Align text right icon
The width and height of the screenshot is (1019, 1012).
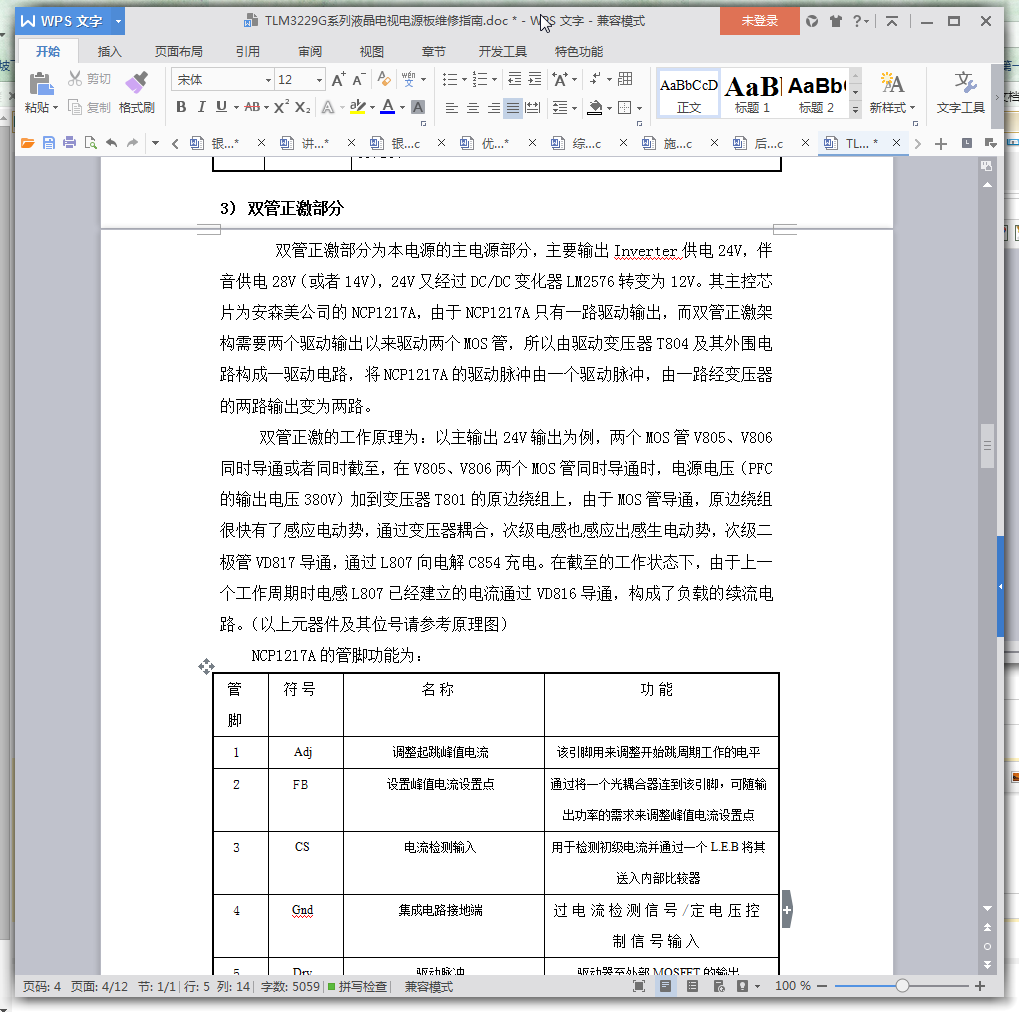click(493, 107)
